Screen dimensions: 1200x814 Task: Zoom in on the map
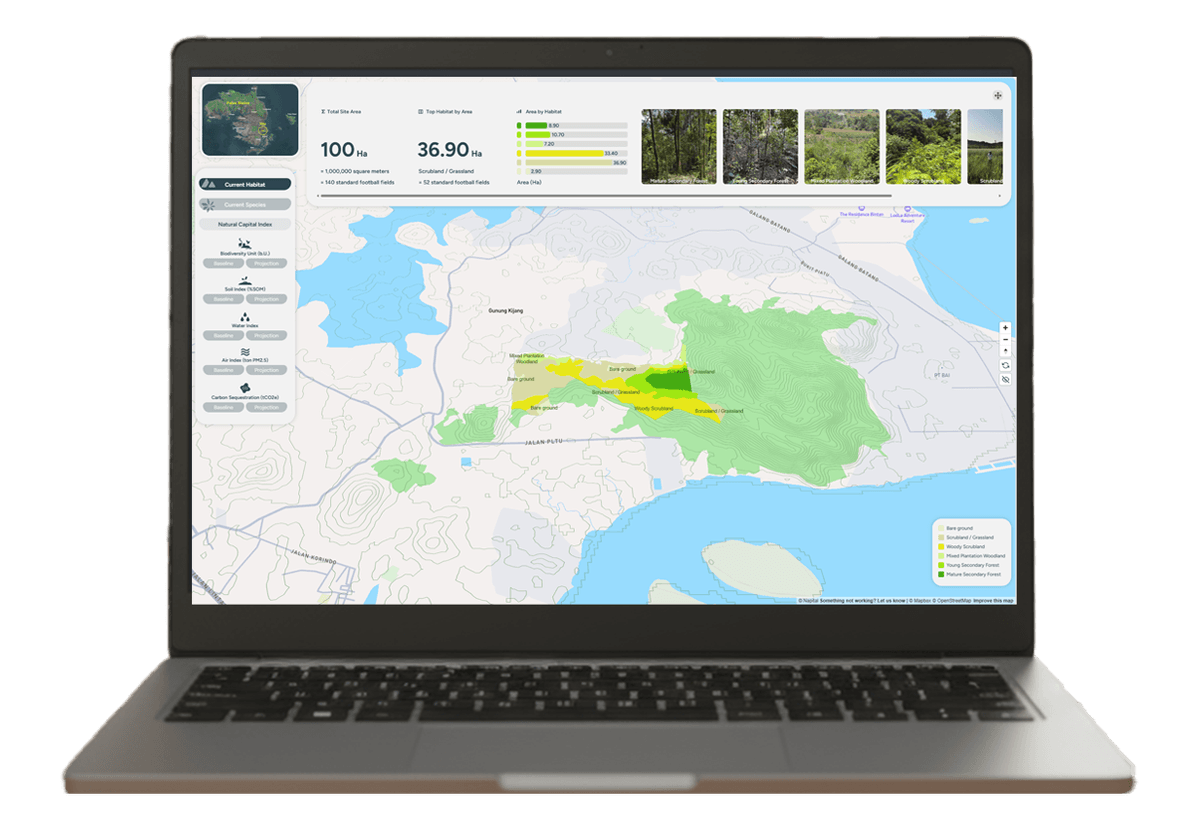(x=1005, y=328)
